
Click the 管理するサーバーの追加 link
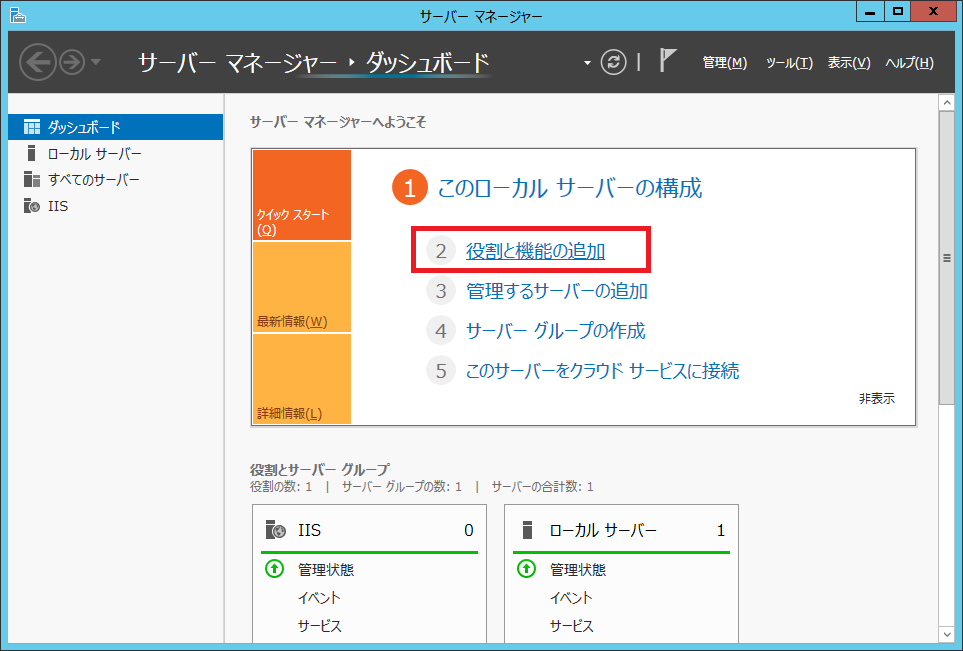pos(556,291)
